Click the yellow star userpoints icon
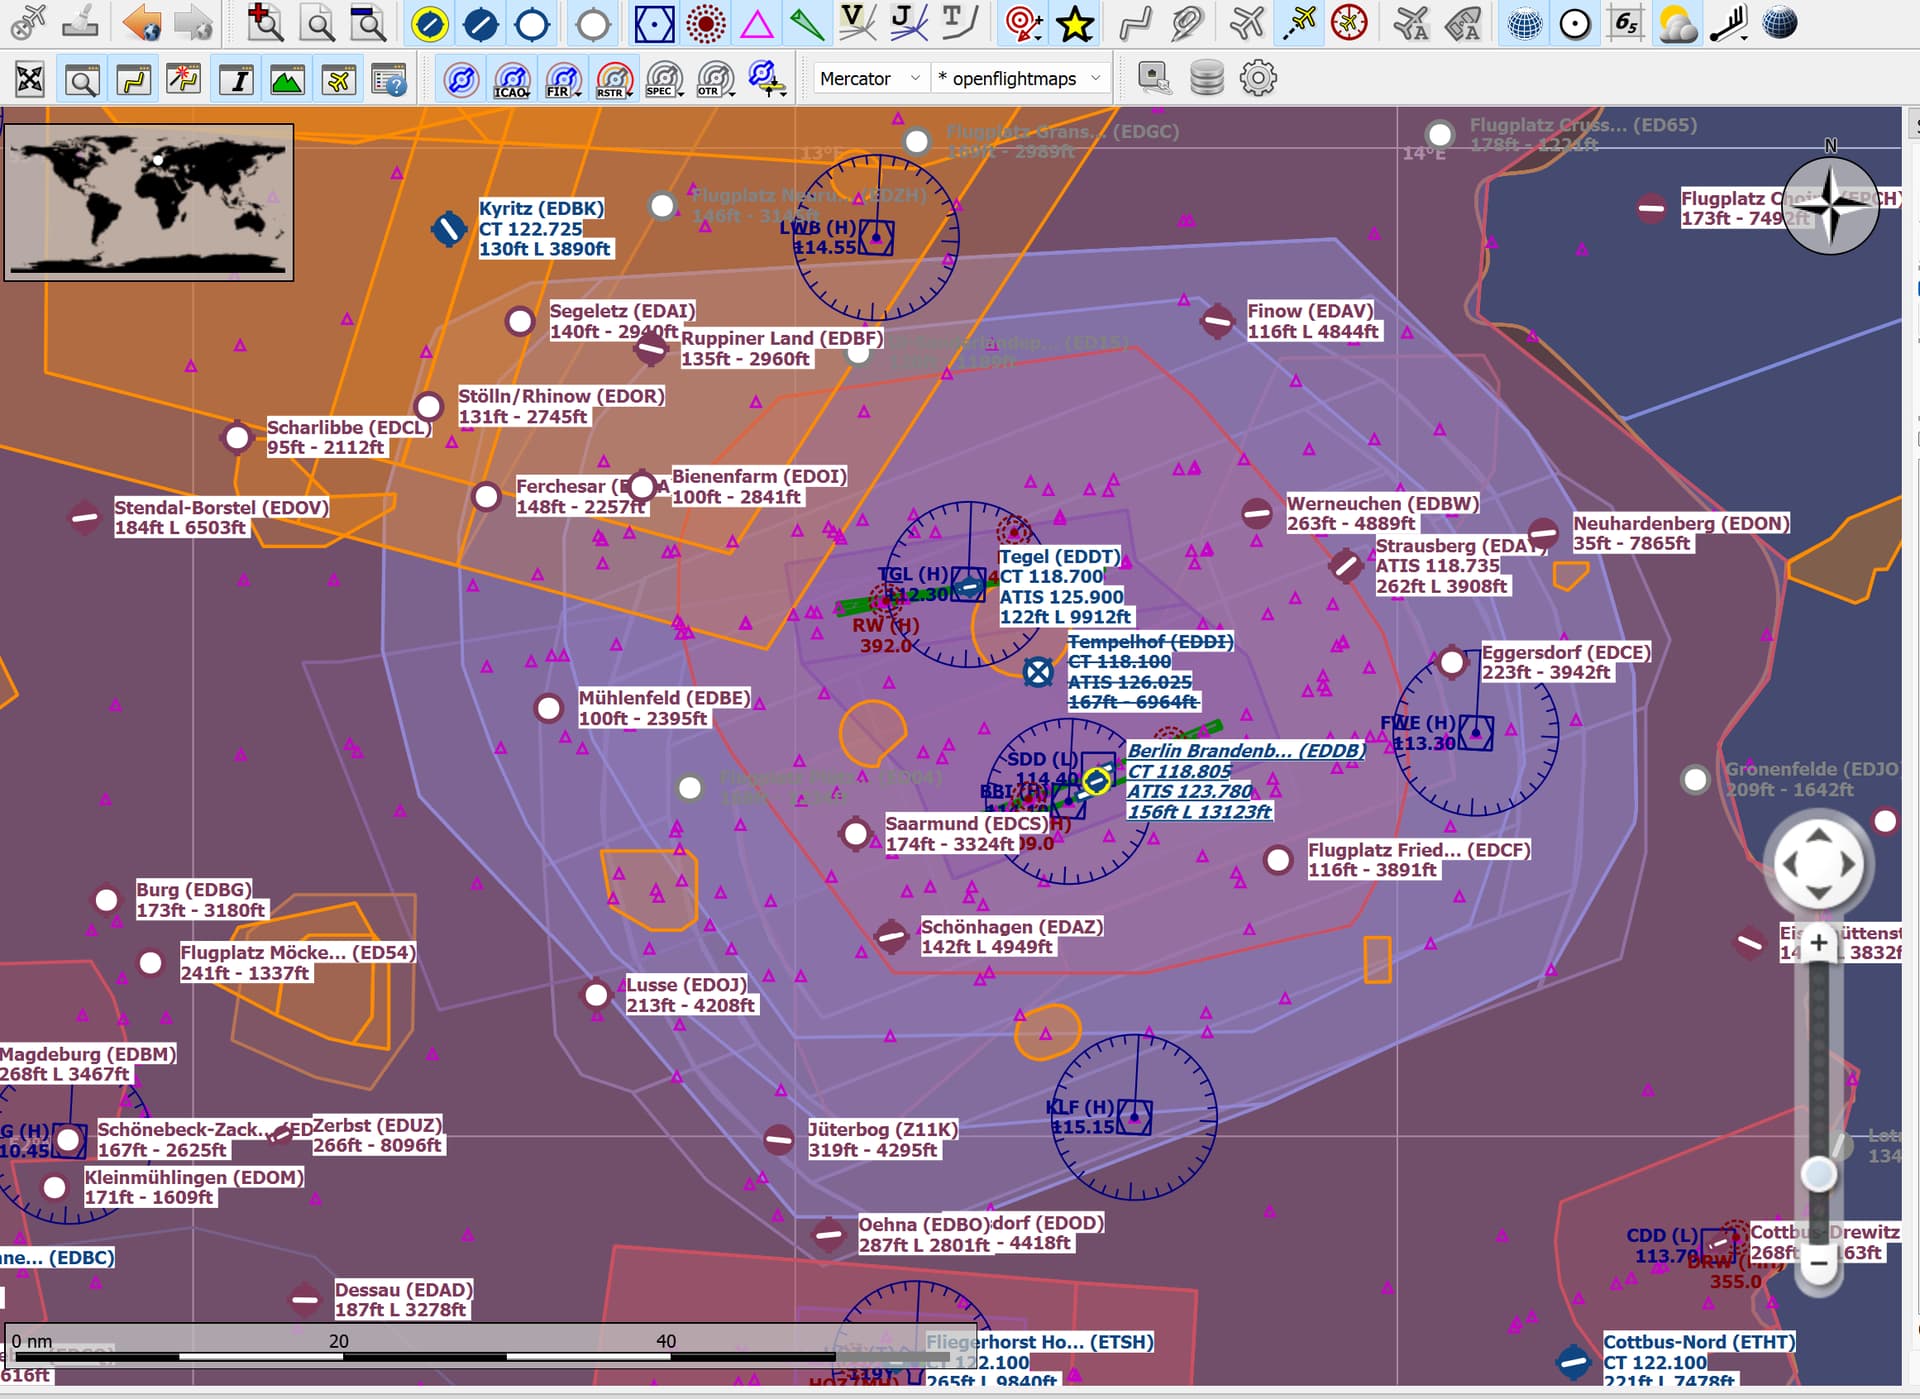The height and width of the screenshot is (1399, 1920). (x=1075, y=23)
